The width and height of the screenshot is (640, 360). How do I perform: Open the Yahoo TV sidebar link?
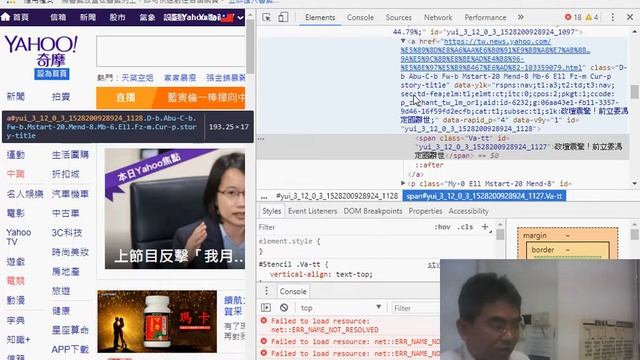pos(18,237)
